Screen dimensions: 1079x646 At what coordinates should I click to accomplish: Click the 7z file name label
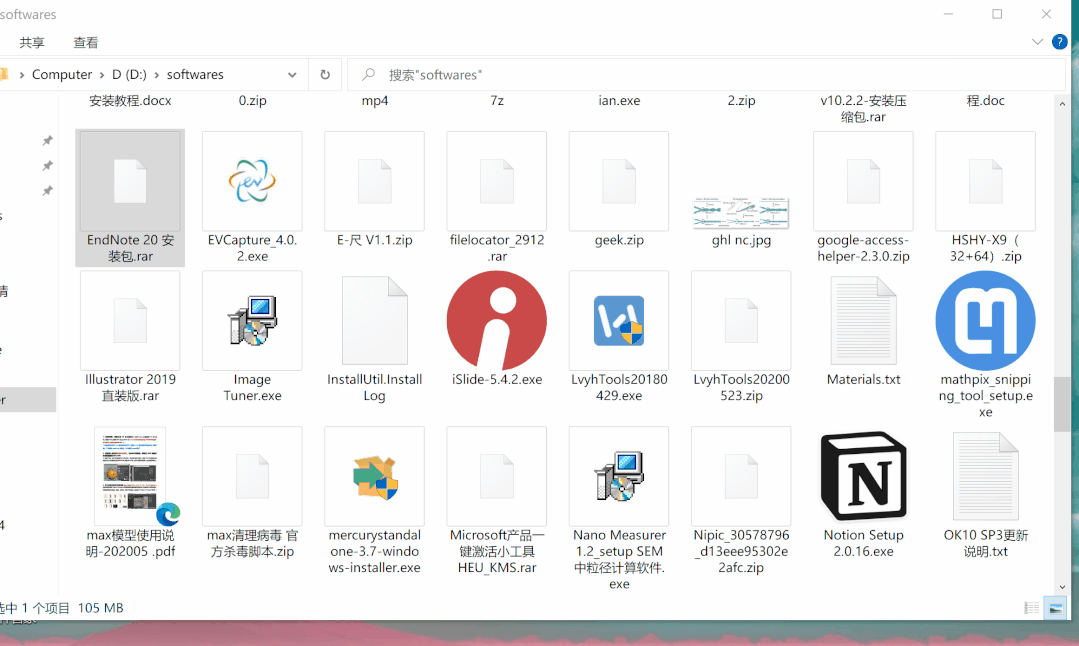point(497,100)
